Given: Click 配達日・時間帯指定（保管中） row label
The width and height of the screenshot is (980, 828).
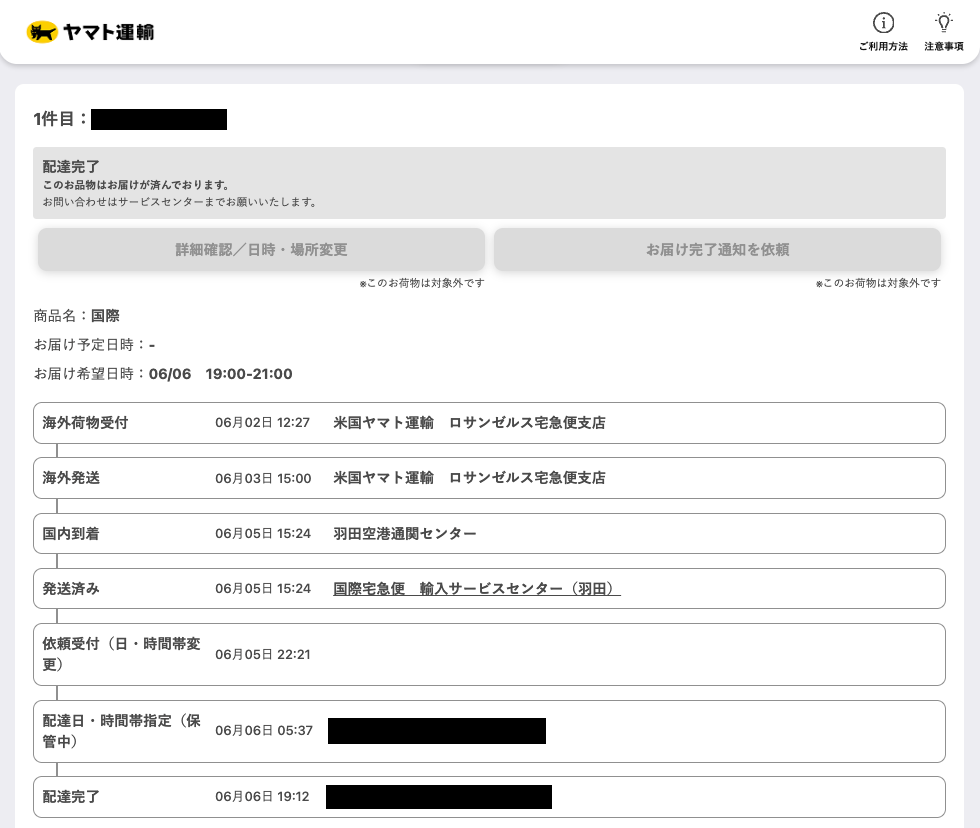Looking at the screenshot, I should click(121, 731).
